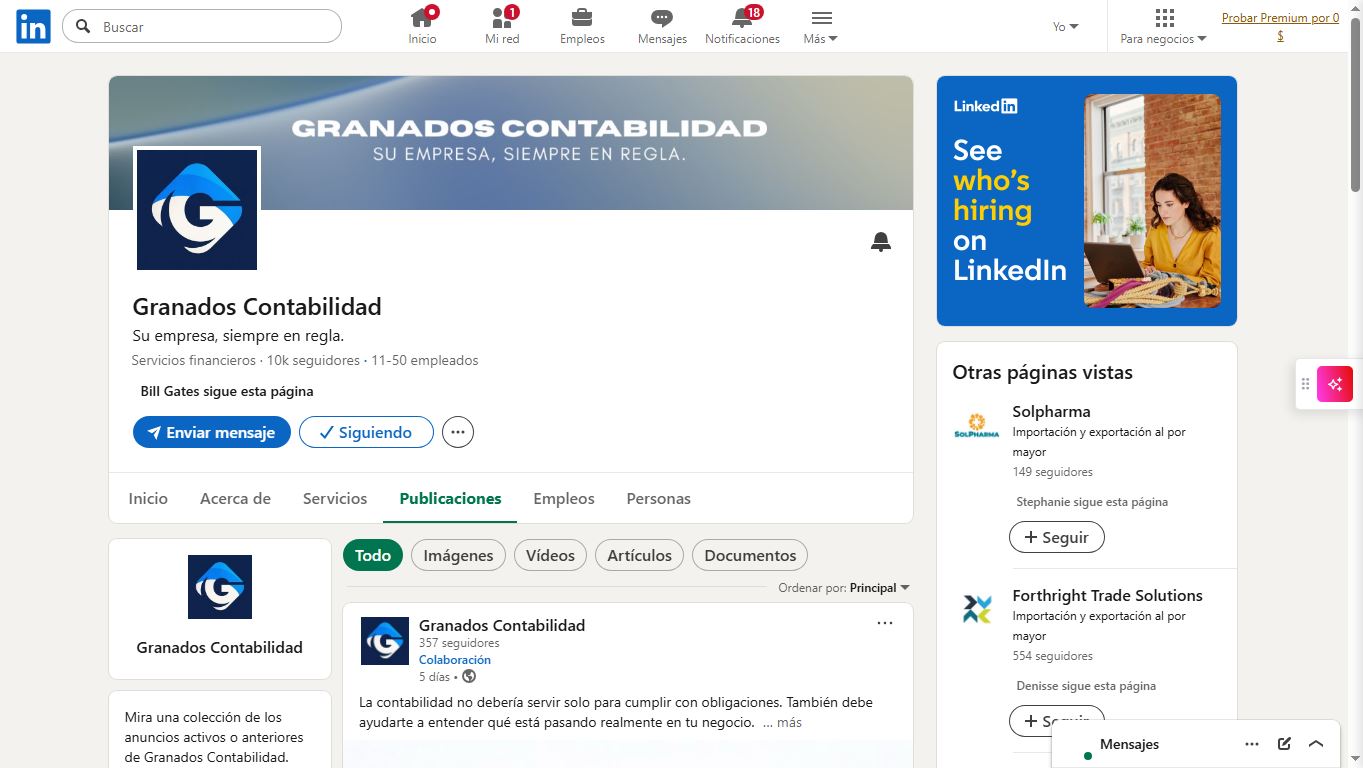Click the pink AI sparkle icon

(1335, 384)
